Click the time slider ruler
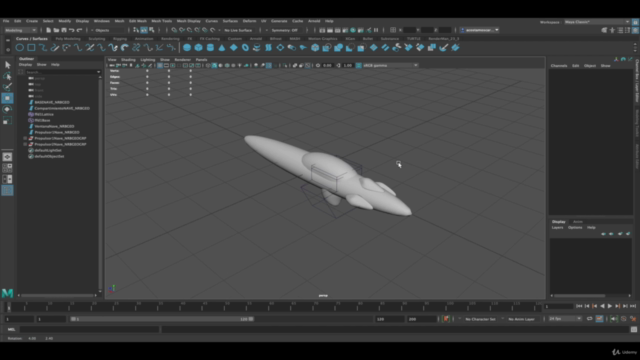This screenshot has width=640, height=360. tap(273, 306)
